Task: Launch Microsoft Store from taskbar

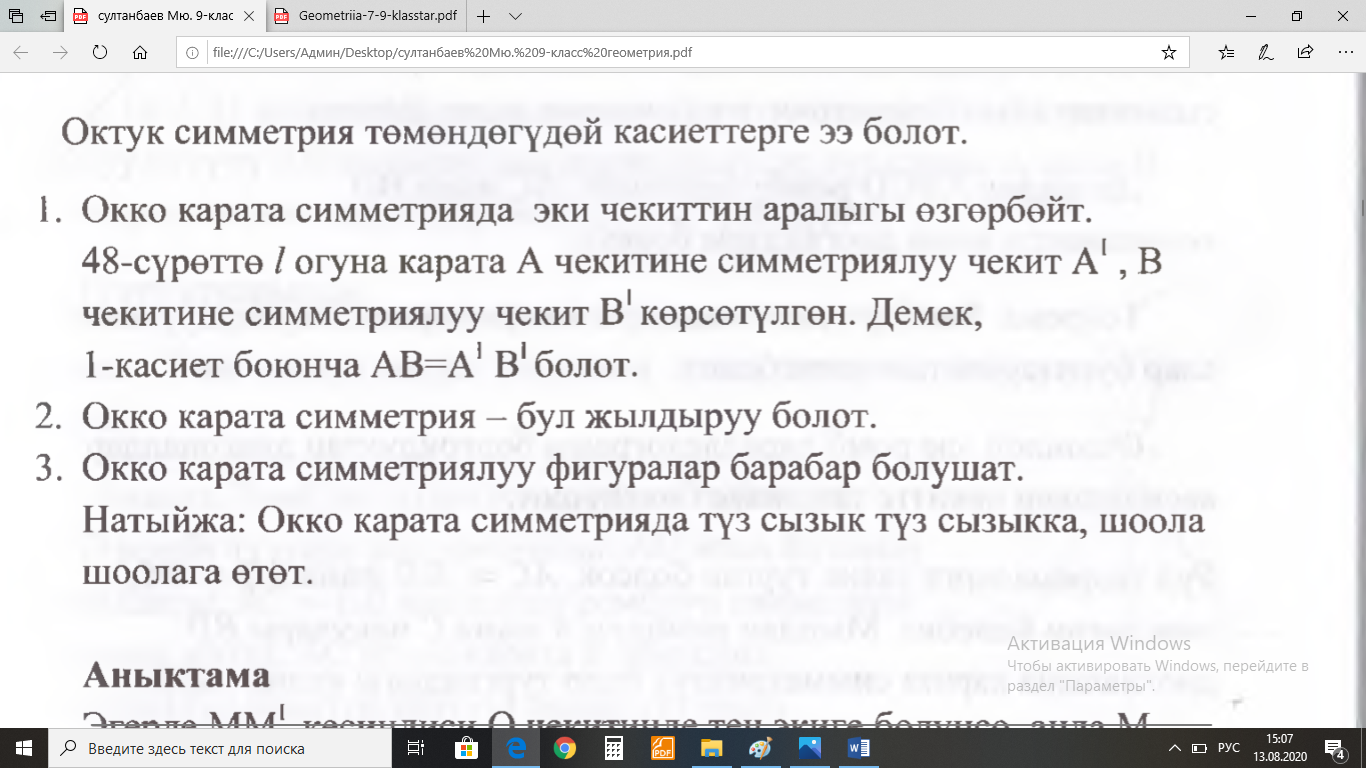Action: coord(467,748)
